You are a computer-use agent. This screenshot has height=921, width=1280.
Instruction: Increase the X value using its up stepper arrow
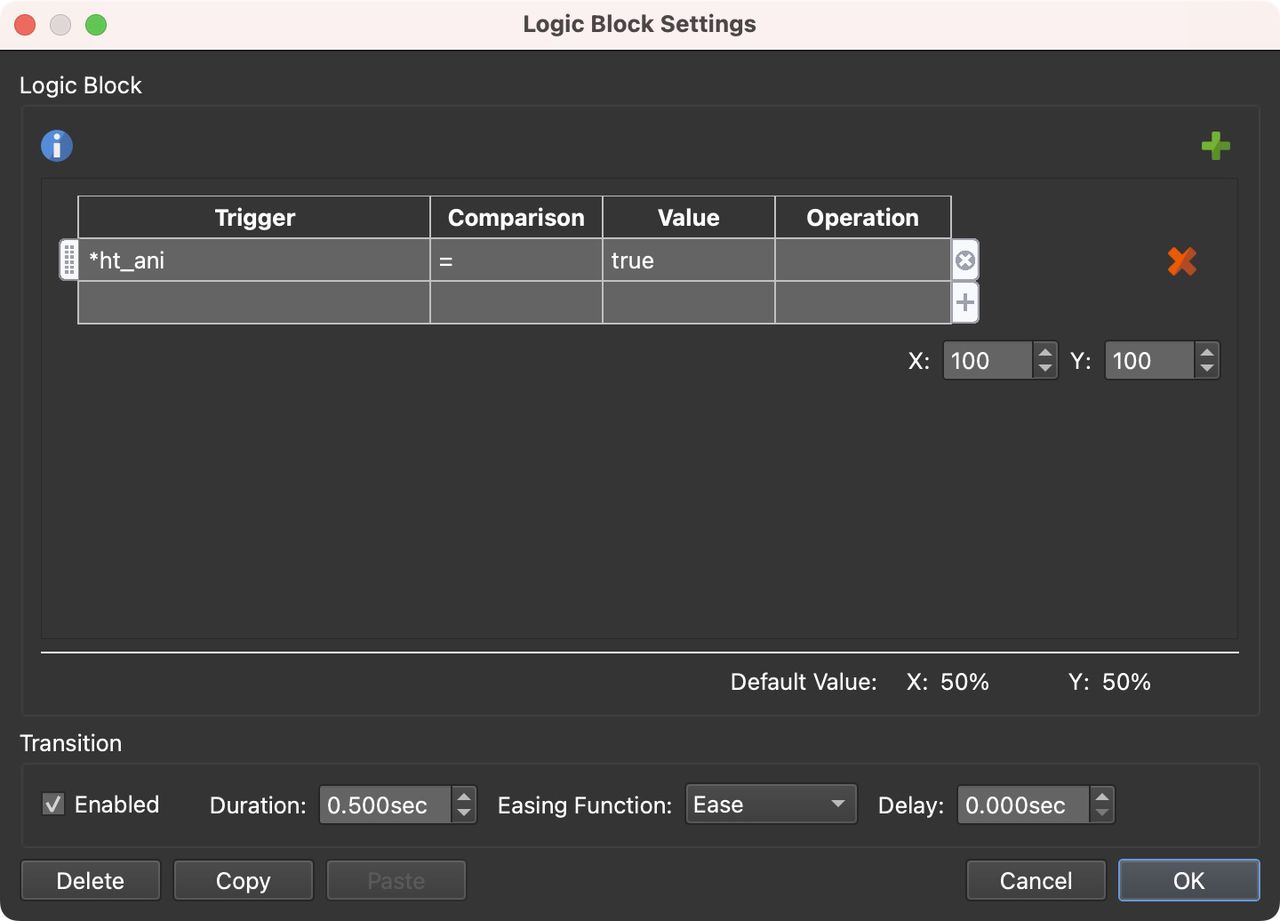click(x=1045, y=354)
